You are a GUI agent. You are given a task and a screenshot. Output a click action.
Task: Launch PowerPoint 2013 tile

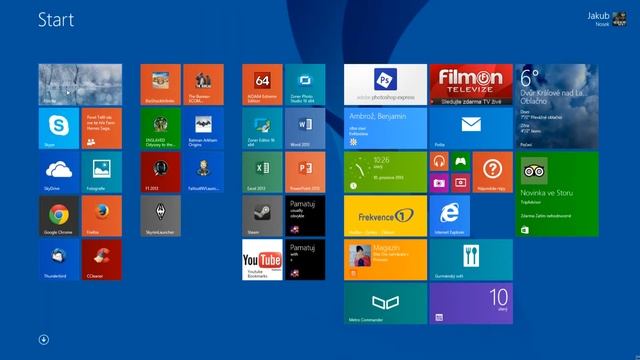pyautogui.click(x=305, y=172)
